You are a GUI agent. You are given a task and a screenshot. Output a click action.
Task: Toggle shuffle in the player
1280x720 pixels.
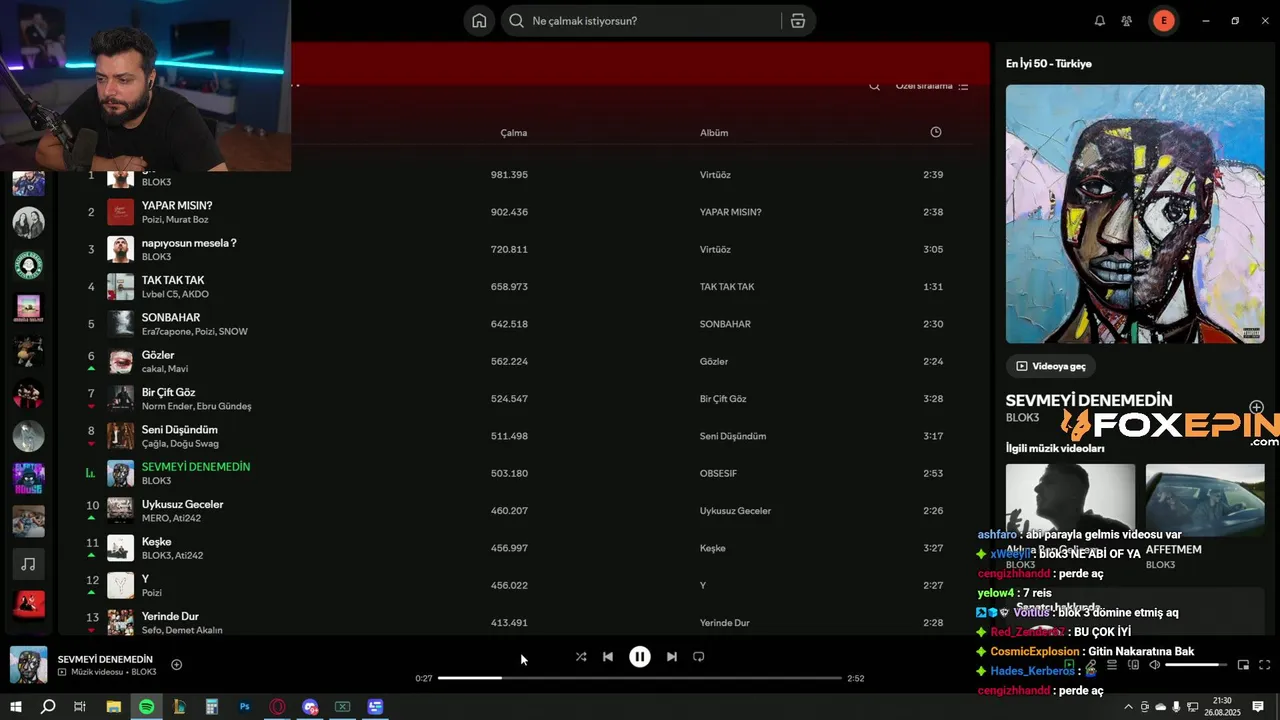coord(581,657)
